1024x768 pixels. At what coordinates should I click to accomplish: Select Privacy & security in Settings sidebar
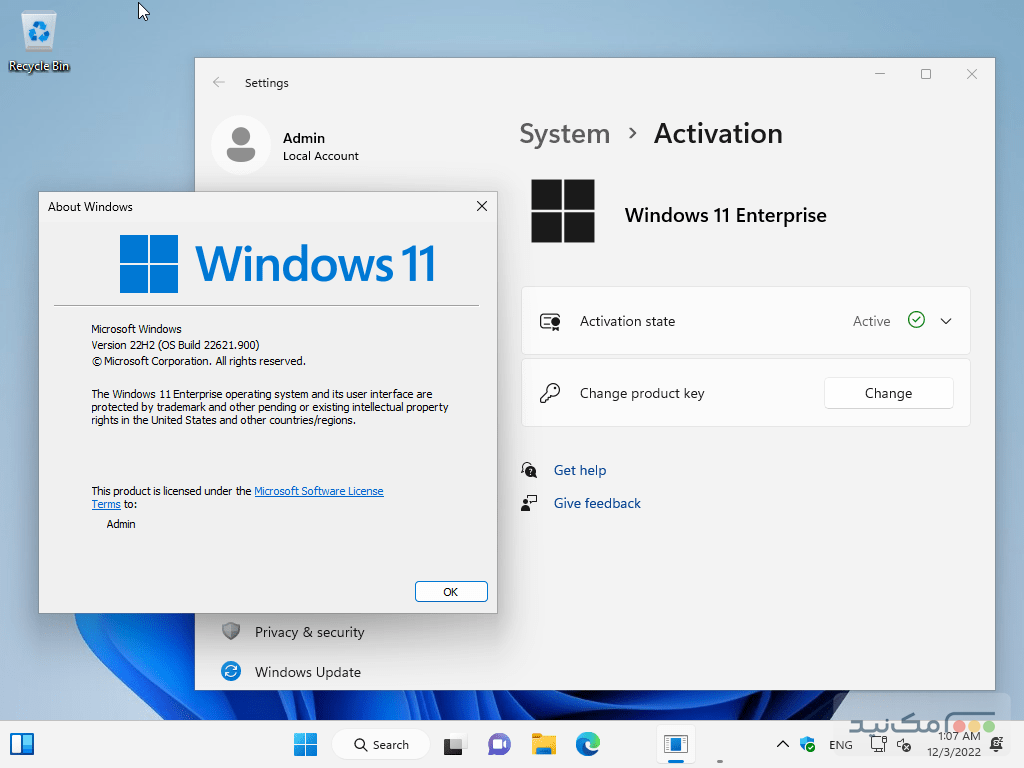pyautogui.click(x=310, y=632)
